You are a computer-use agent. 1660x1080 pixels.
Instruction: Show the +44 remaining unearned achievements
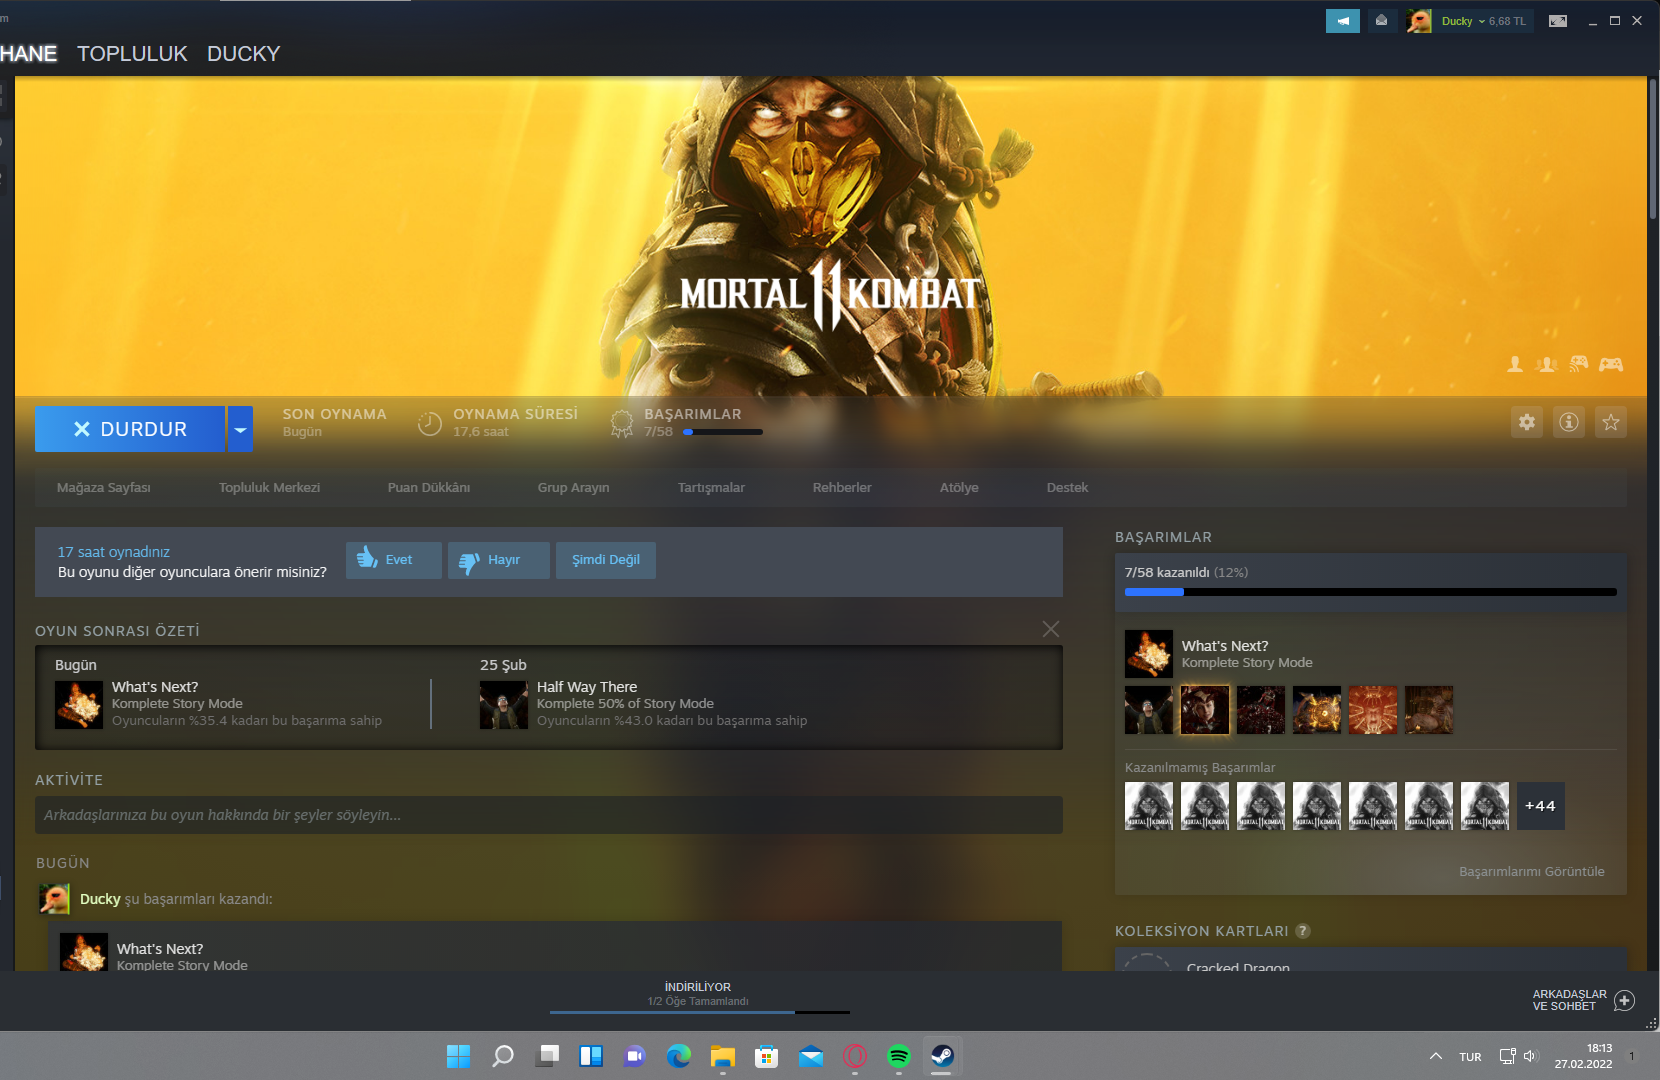click(1541, 806)
